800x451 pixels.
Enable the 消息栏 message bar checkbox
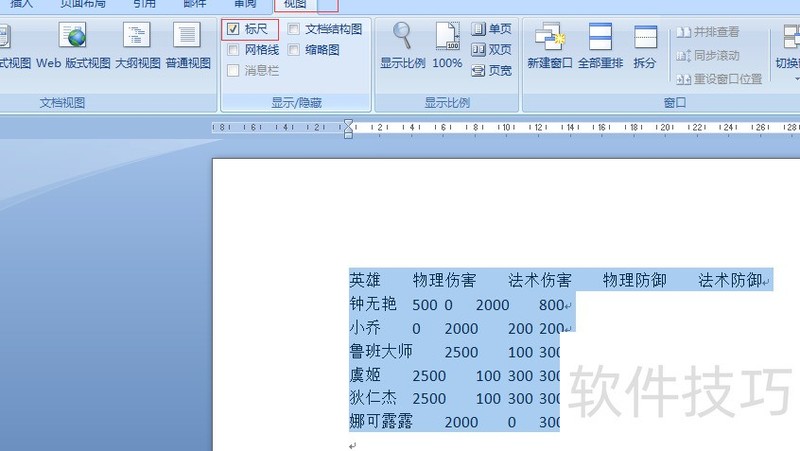tap(233, 70)
